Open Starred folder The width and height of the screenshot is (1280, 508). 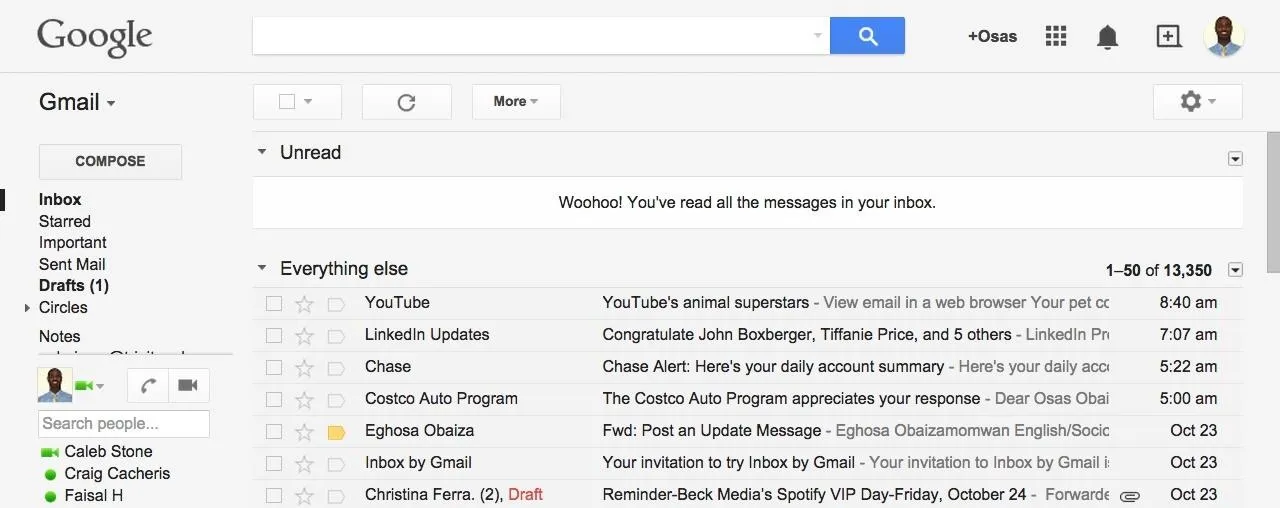pyautogui.click(x=65, y=222)
